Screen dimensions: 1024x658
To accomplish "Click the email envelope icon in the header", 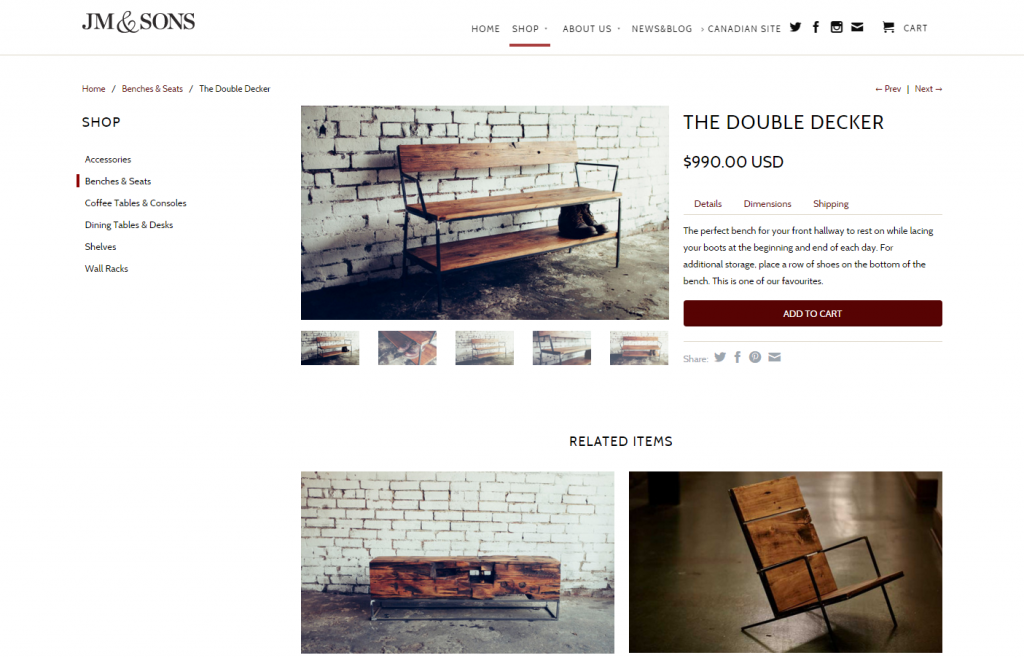I will [x=857, y=27].
